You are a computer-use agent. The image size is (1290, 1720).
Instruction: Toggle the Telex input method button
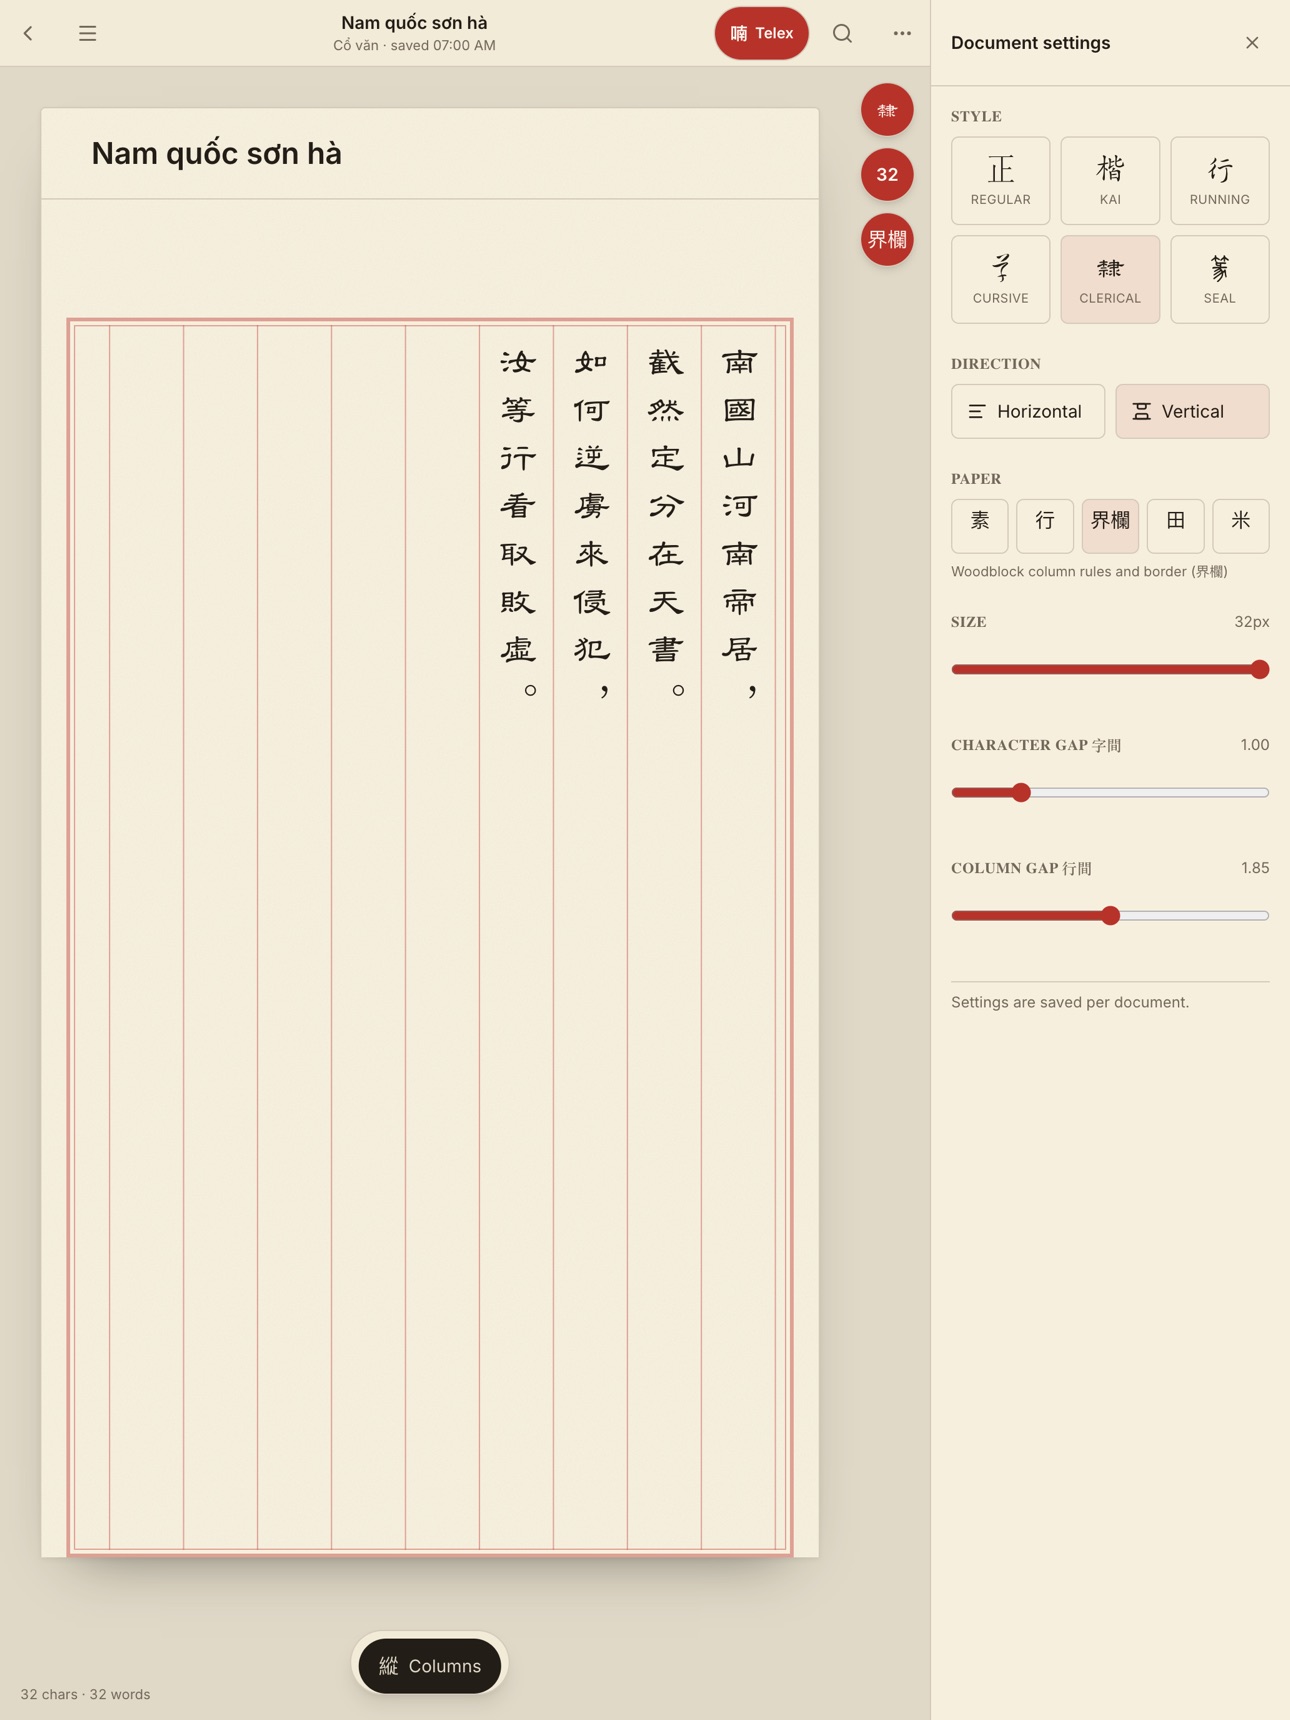click(761, 33)
